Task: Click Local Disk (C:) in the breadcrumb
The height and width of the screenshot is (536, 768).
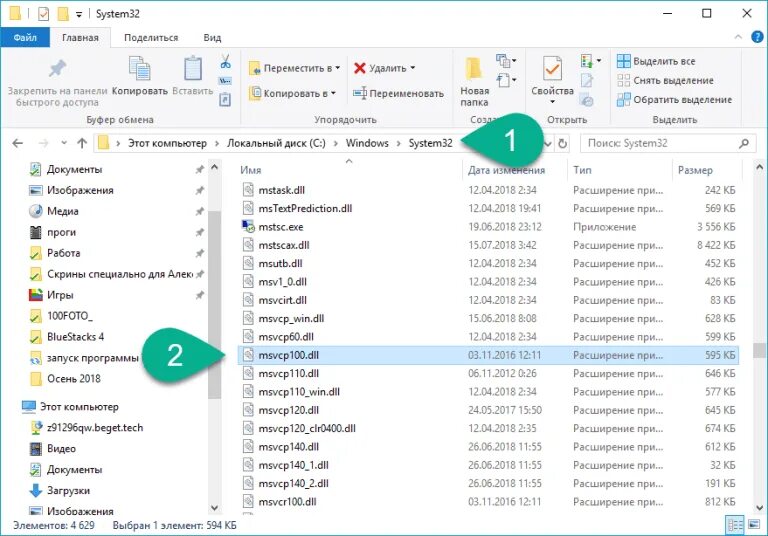Action: coord(276,143)
